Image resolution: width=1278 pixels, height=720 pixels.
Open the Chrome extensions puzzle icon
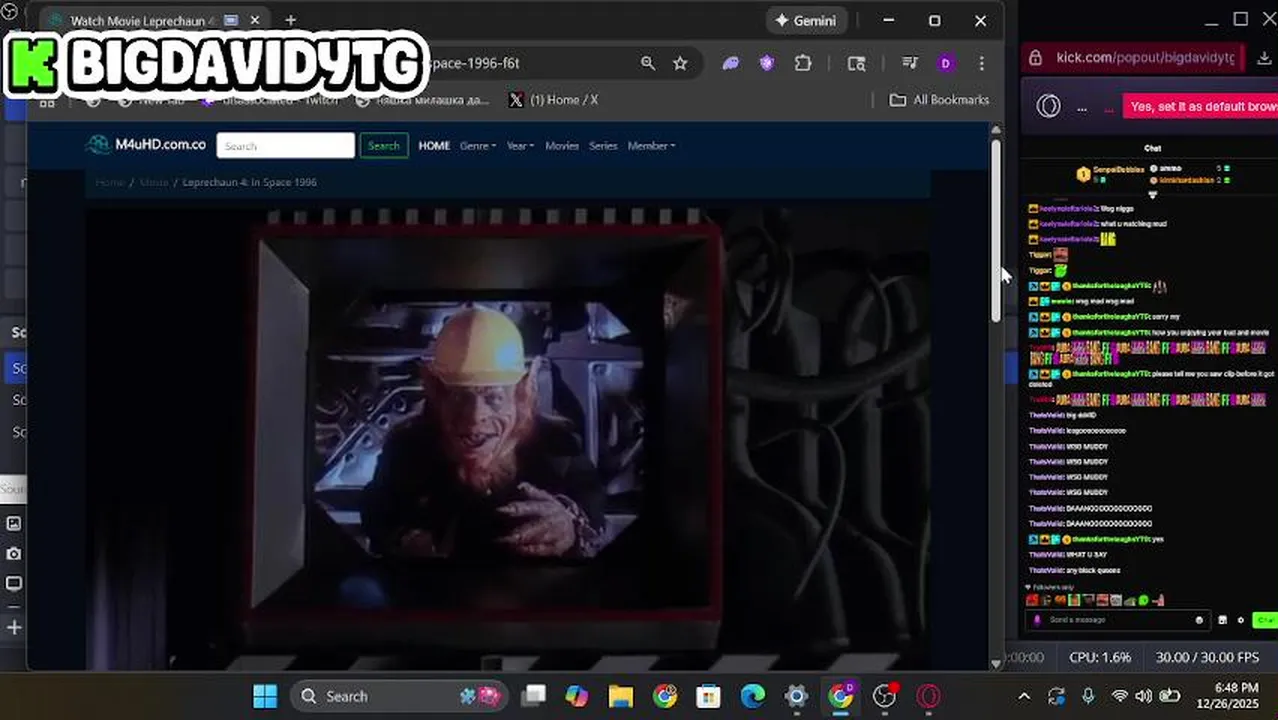pyautogui.click(x=803, y=63)
